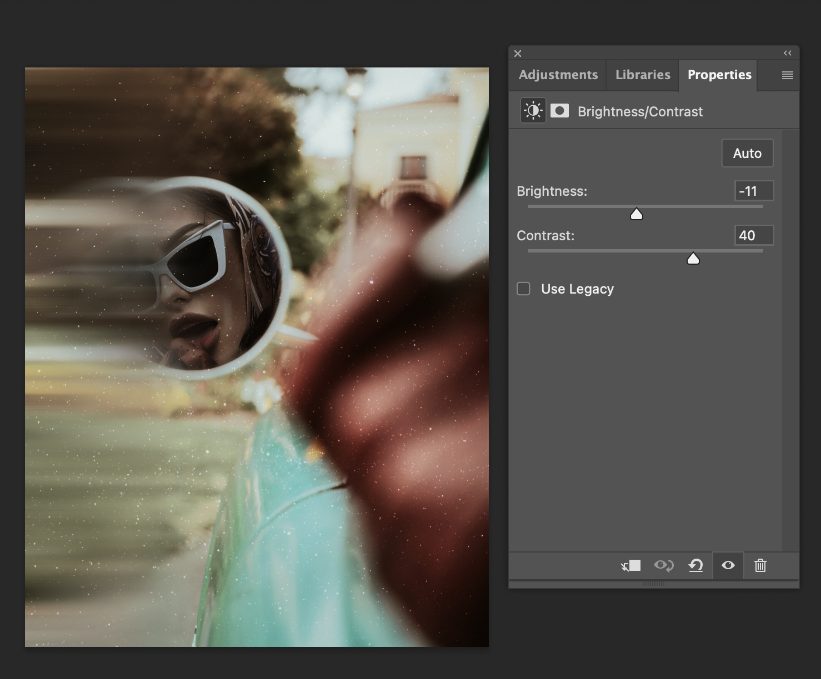Clip adjustment to layer below
The height and width of the screenshot is (679, 821).
click(631, 565)
